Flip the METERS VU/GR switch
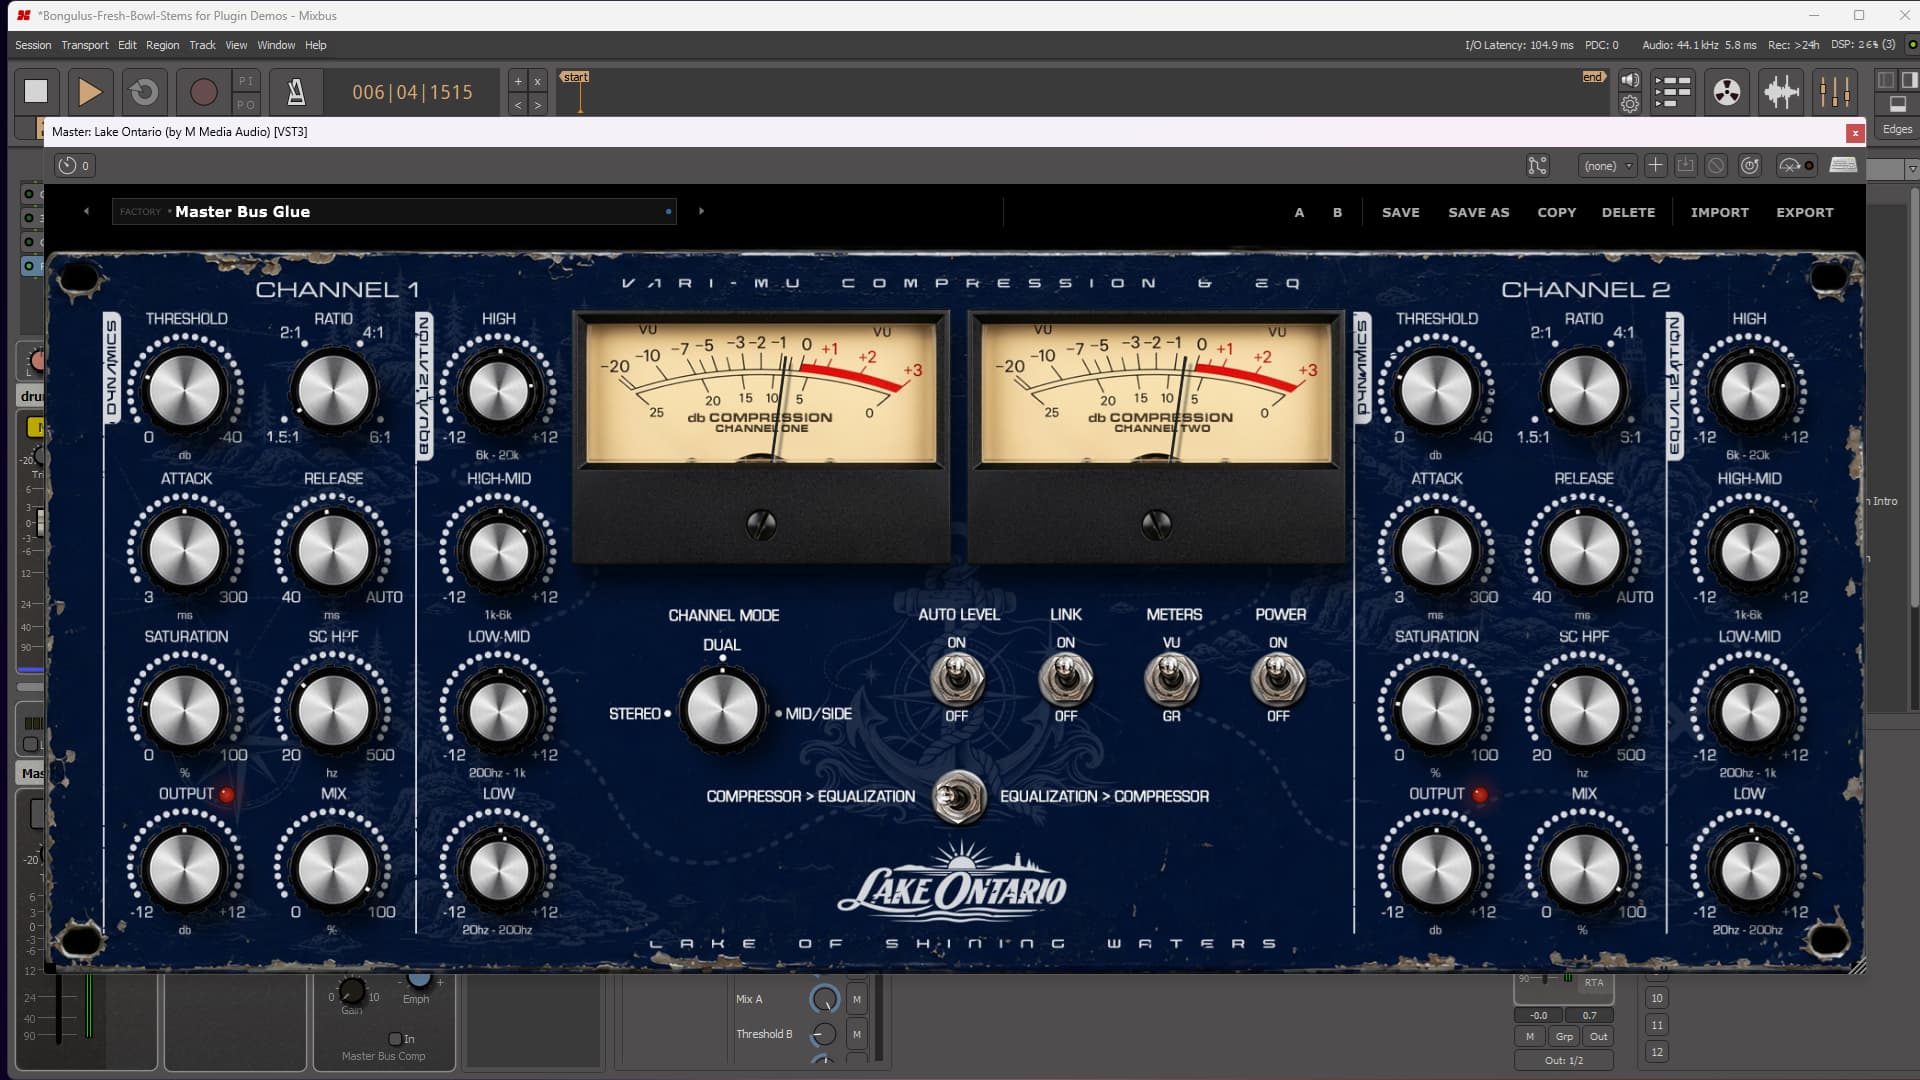 point(1171,680)
